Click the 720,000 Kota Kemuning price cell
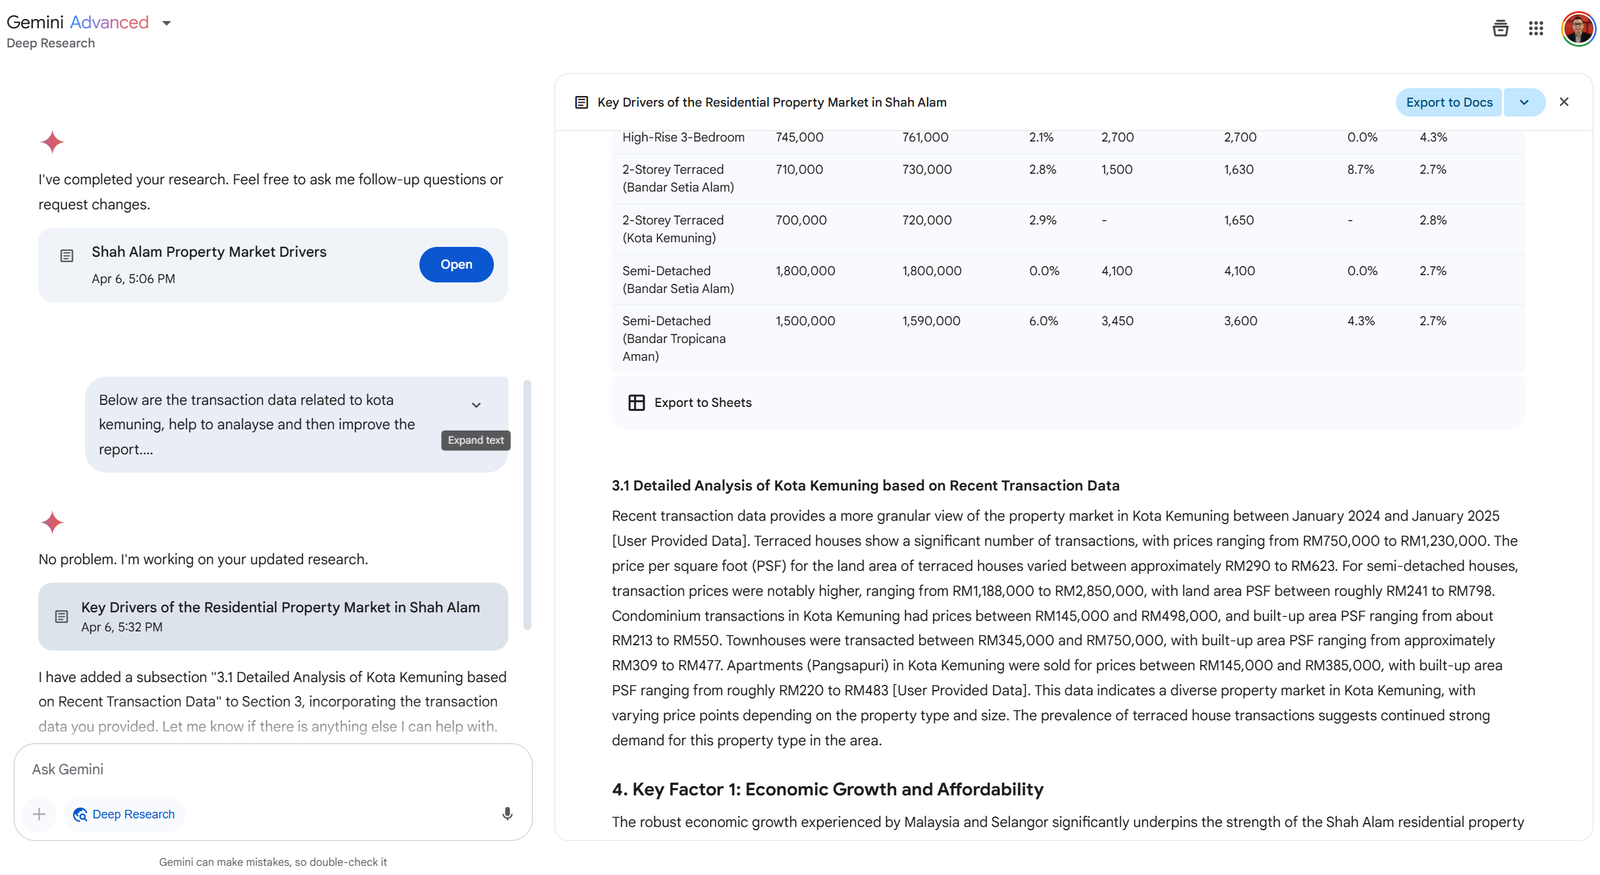Screen dimensions: 1600x875 tap(927, 220)
